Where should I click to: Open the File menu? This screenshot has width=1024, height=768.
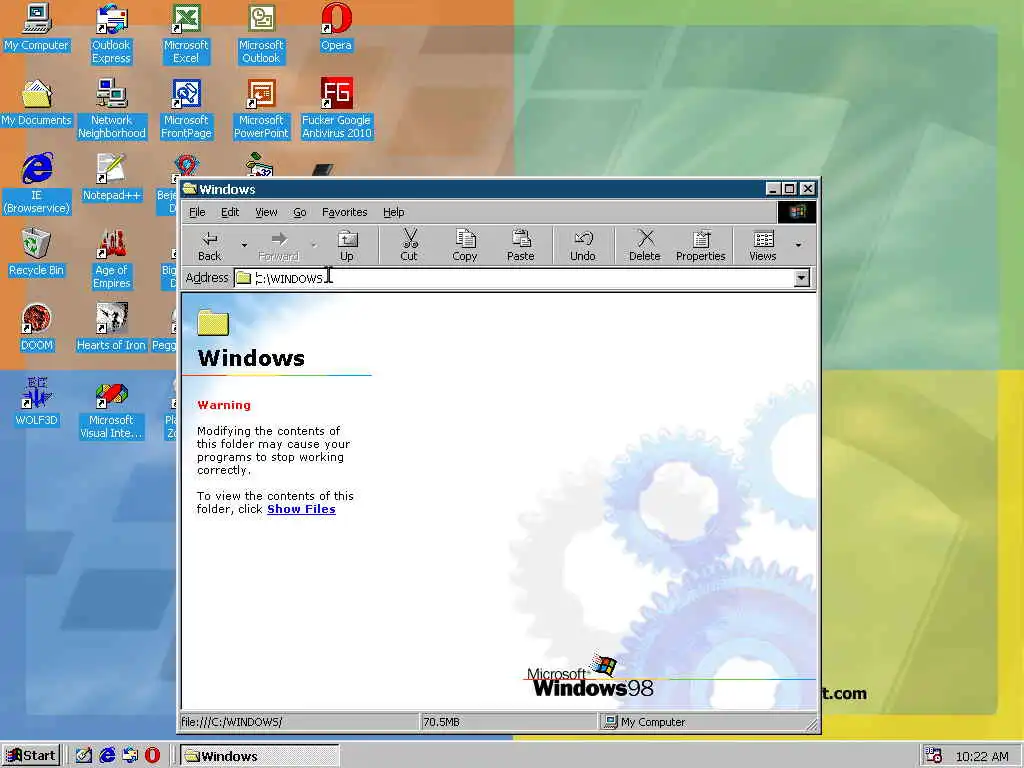197,212
